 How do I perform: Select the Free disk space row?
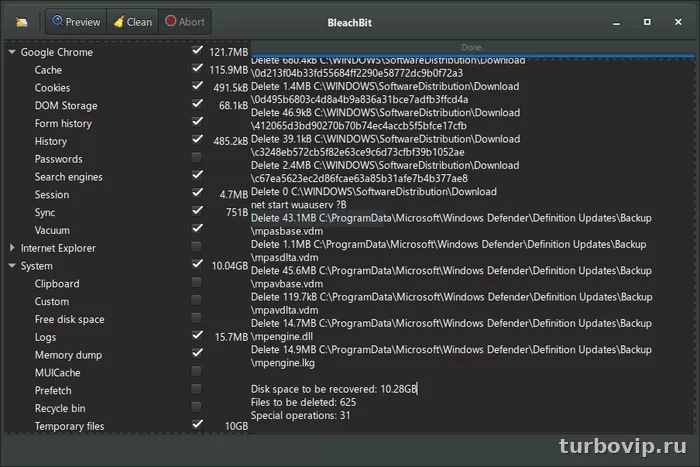pyautogui.click(x=70, y=320)
